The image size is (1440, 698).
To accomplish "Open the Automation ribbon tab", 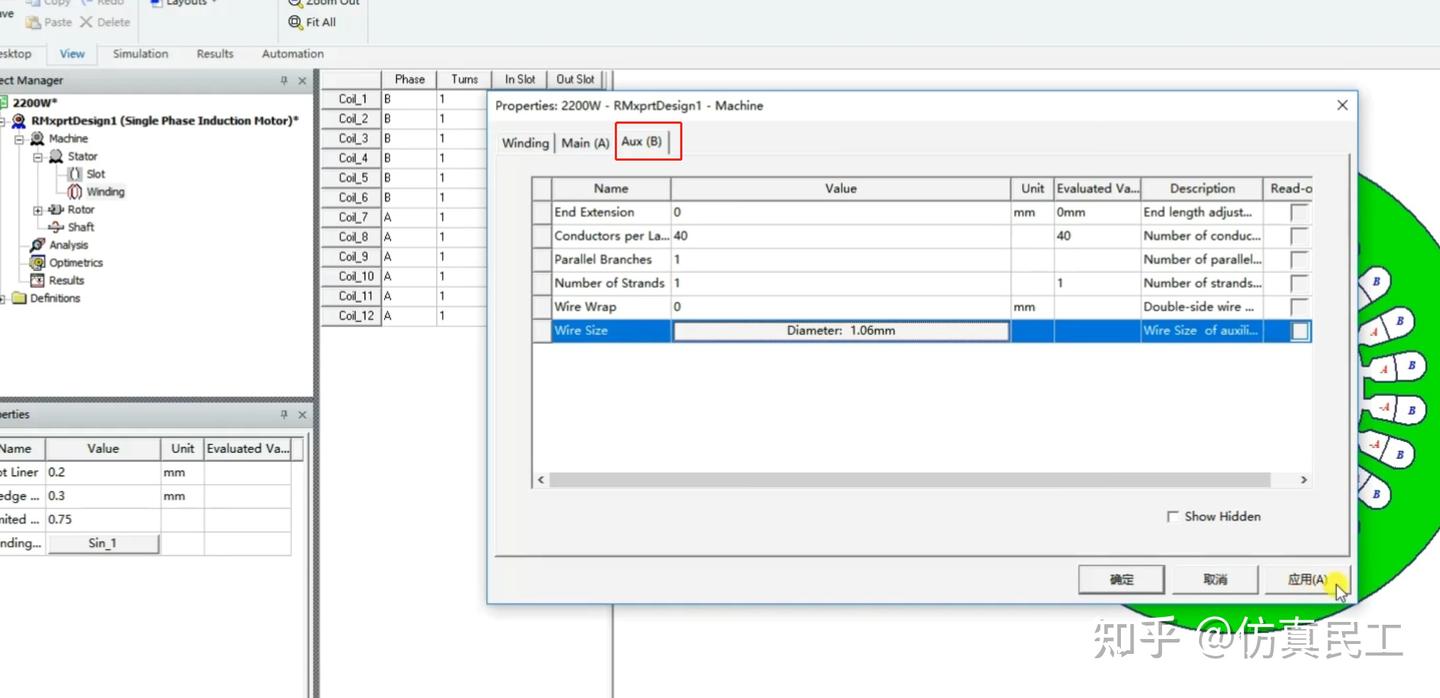I will coord(293,54).
